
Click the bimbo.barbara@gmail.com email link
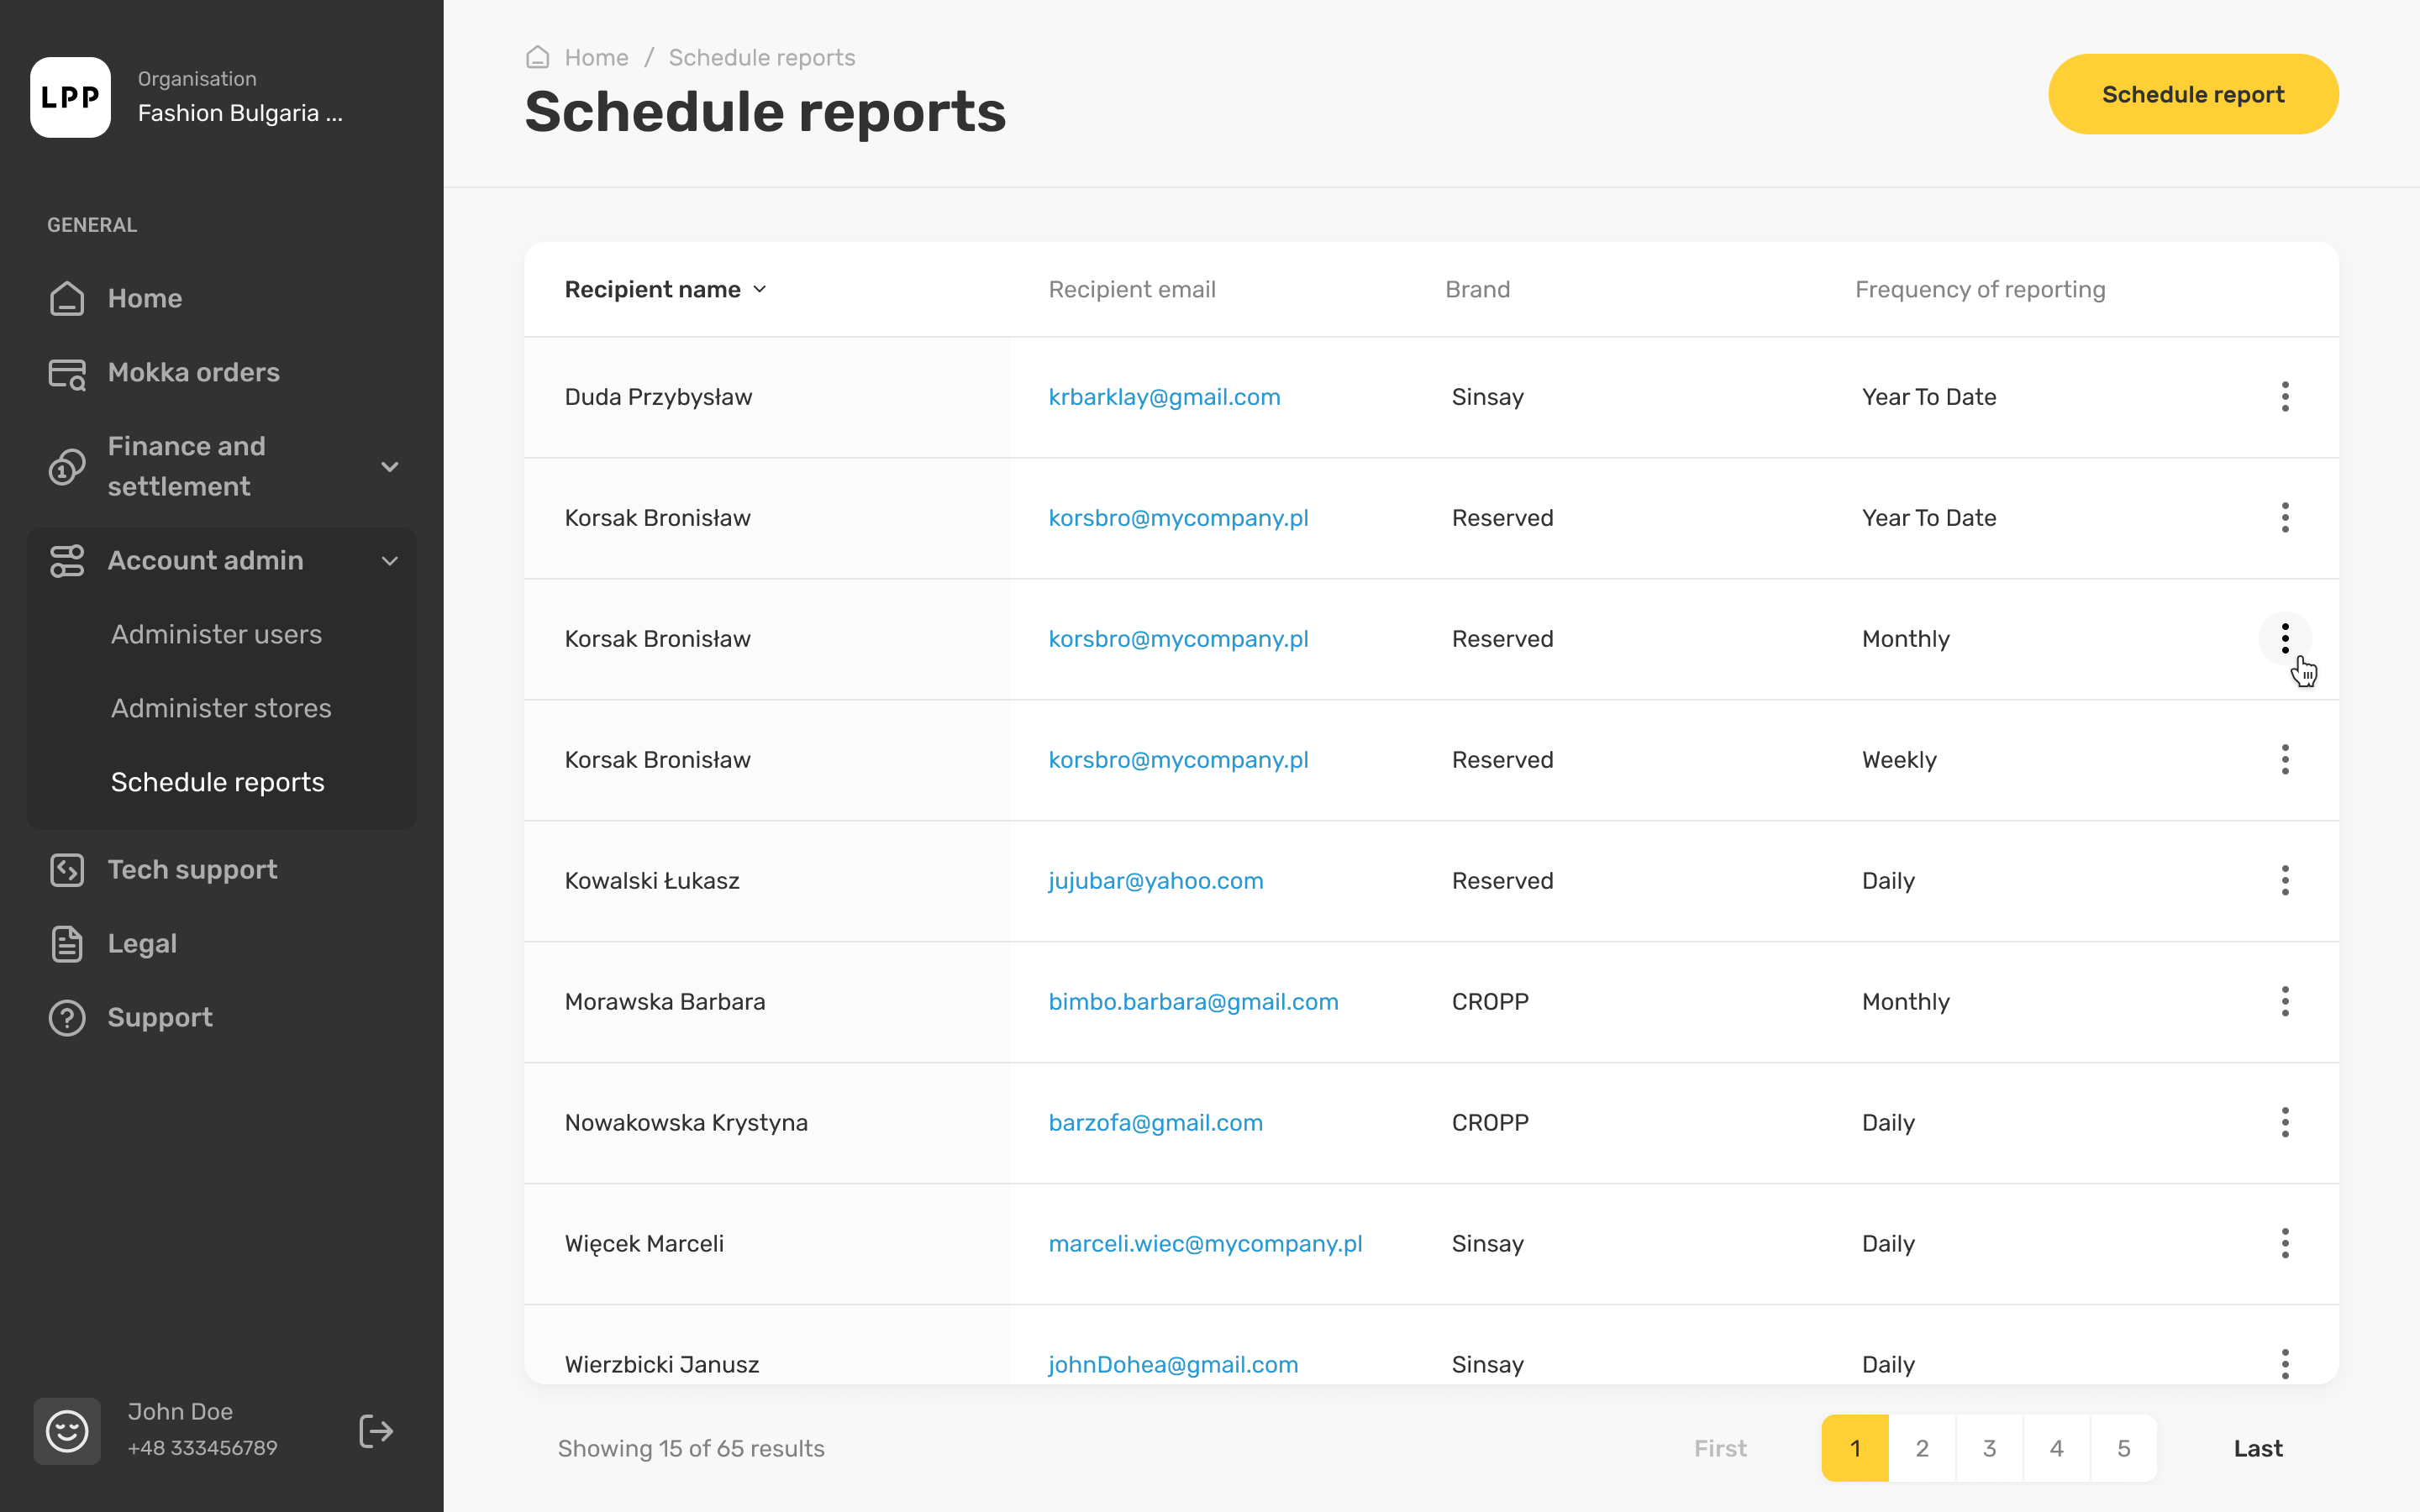(1193, 1002)
